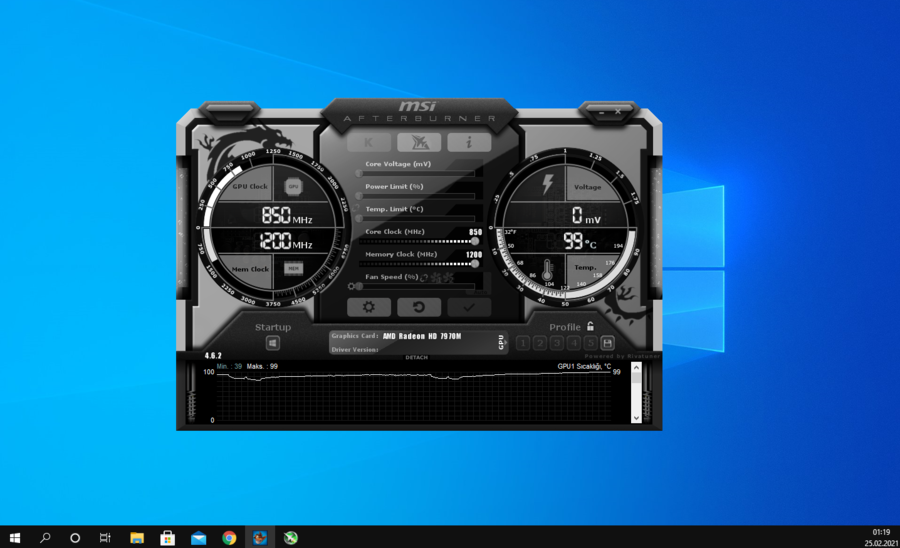900x548 pixels.
Task: Save the profile with the floppy disk icon
Action: [607, 343]
